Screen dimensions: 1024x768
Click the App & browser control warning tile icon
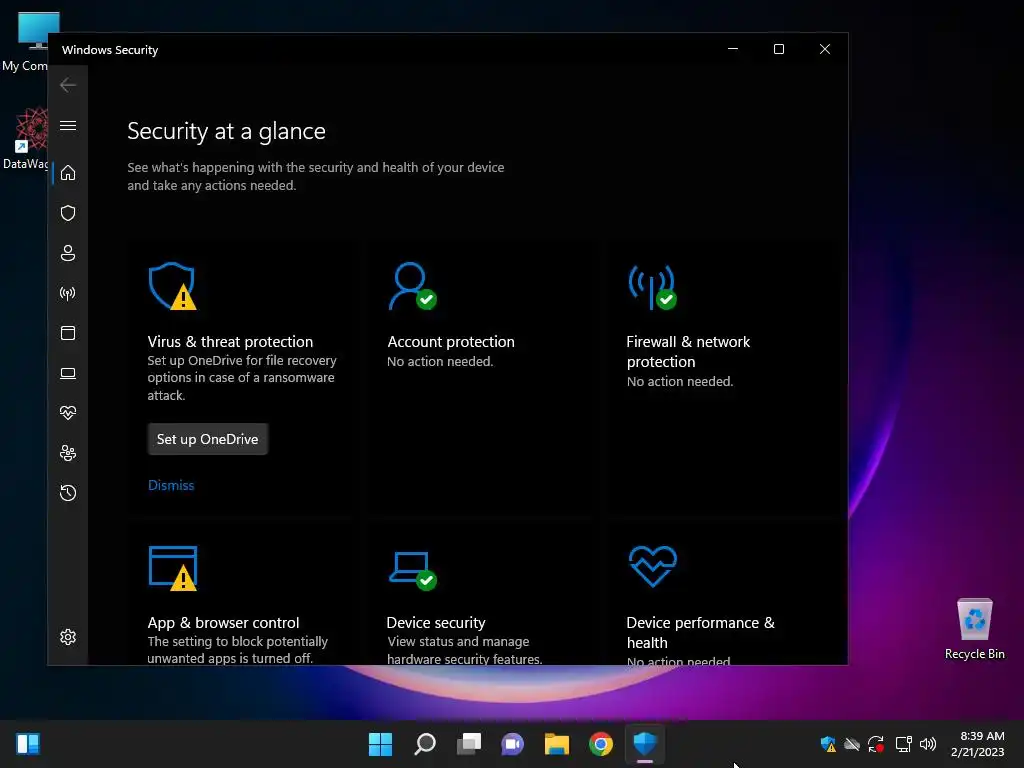coord(173,568)
